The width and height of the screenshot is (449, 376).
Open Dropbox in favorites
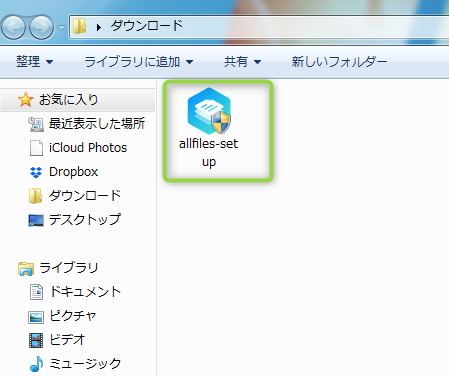[x=74, y=172]
